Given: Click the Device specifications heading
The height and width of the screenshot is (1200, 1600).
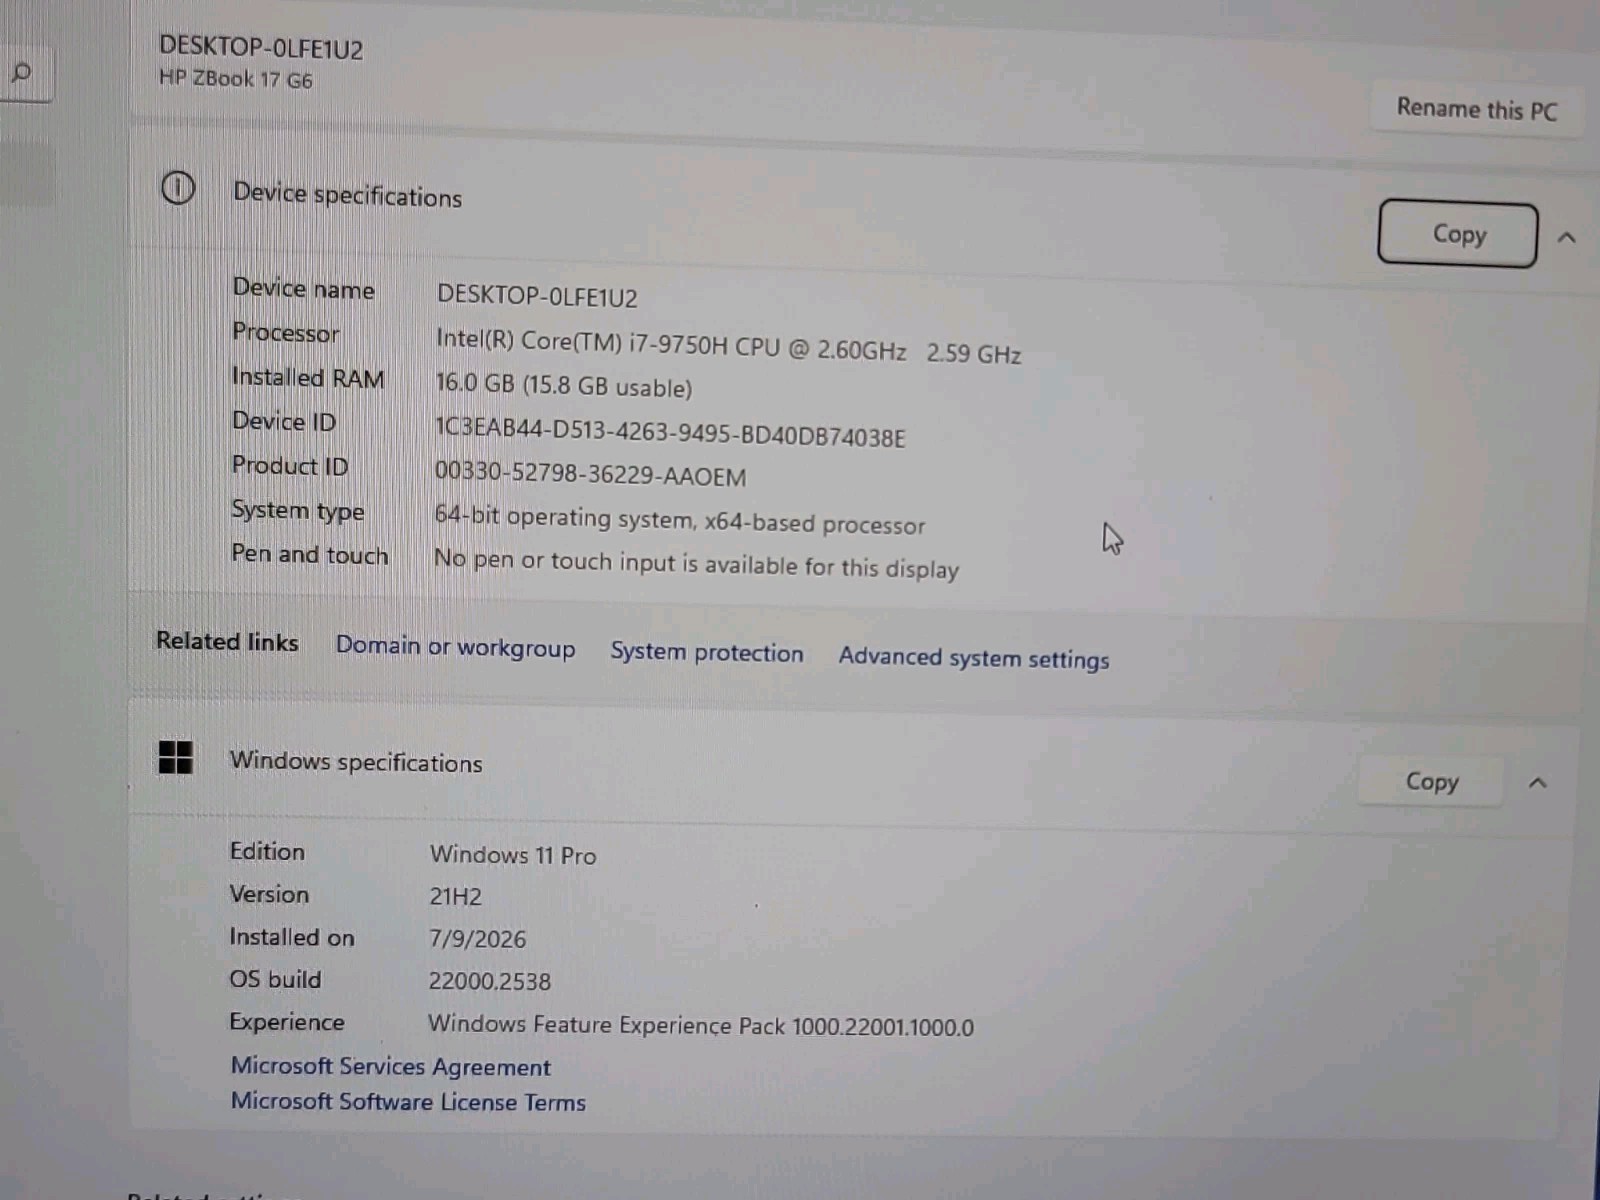Looking at the screenshot, I should coord(347,195).
